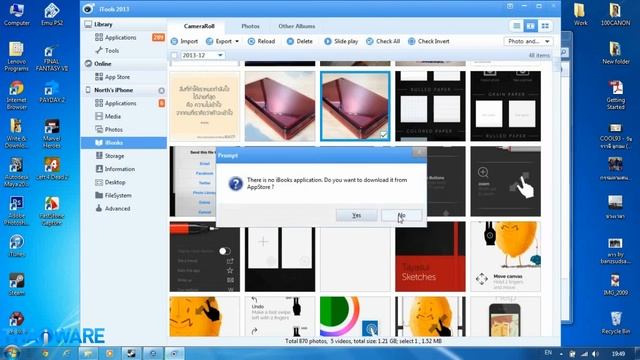Select the color wheel thumbnail

point(355,317)
